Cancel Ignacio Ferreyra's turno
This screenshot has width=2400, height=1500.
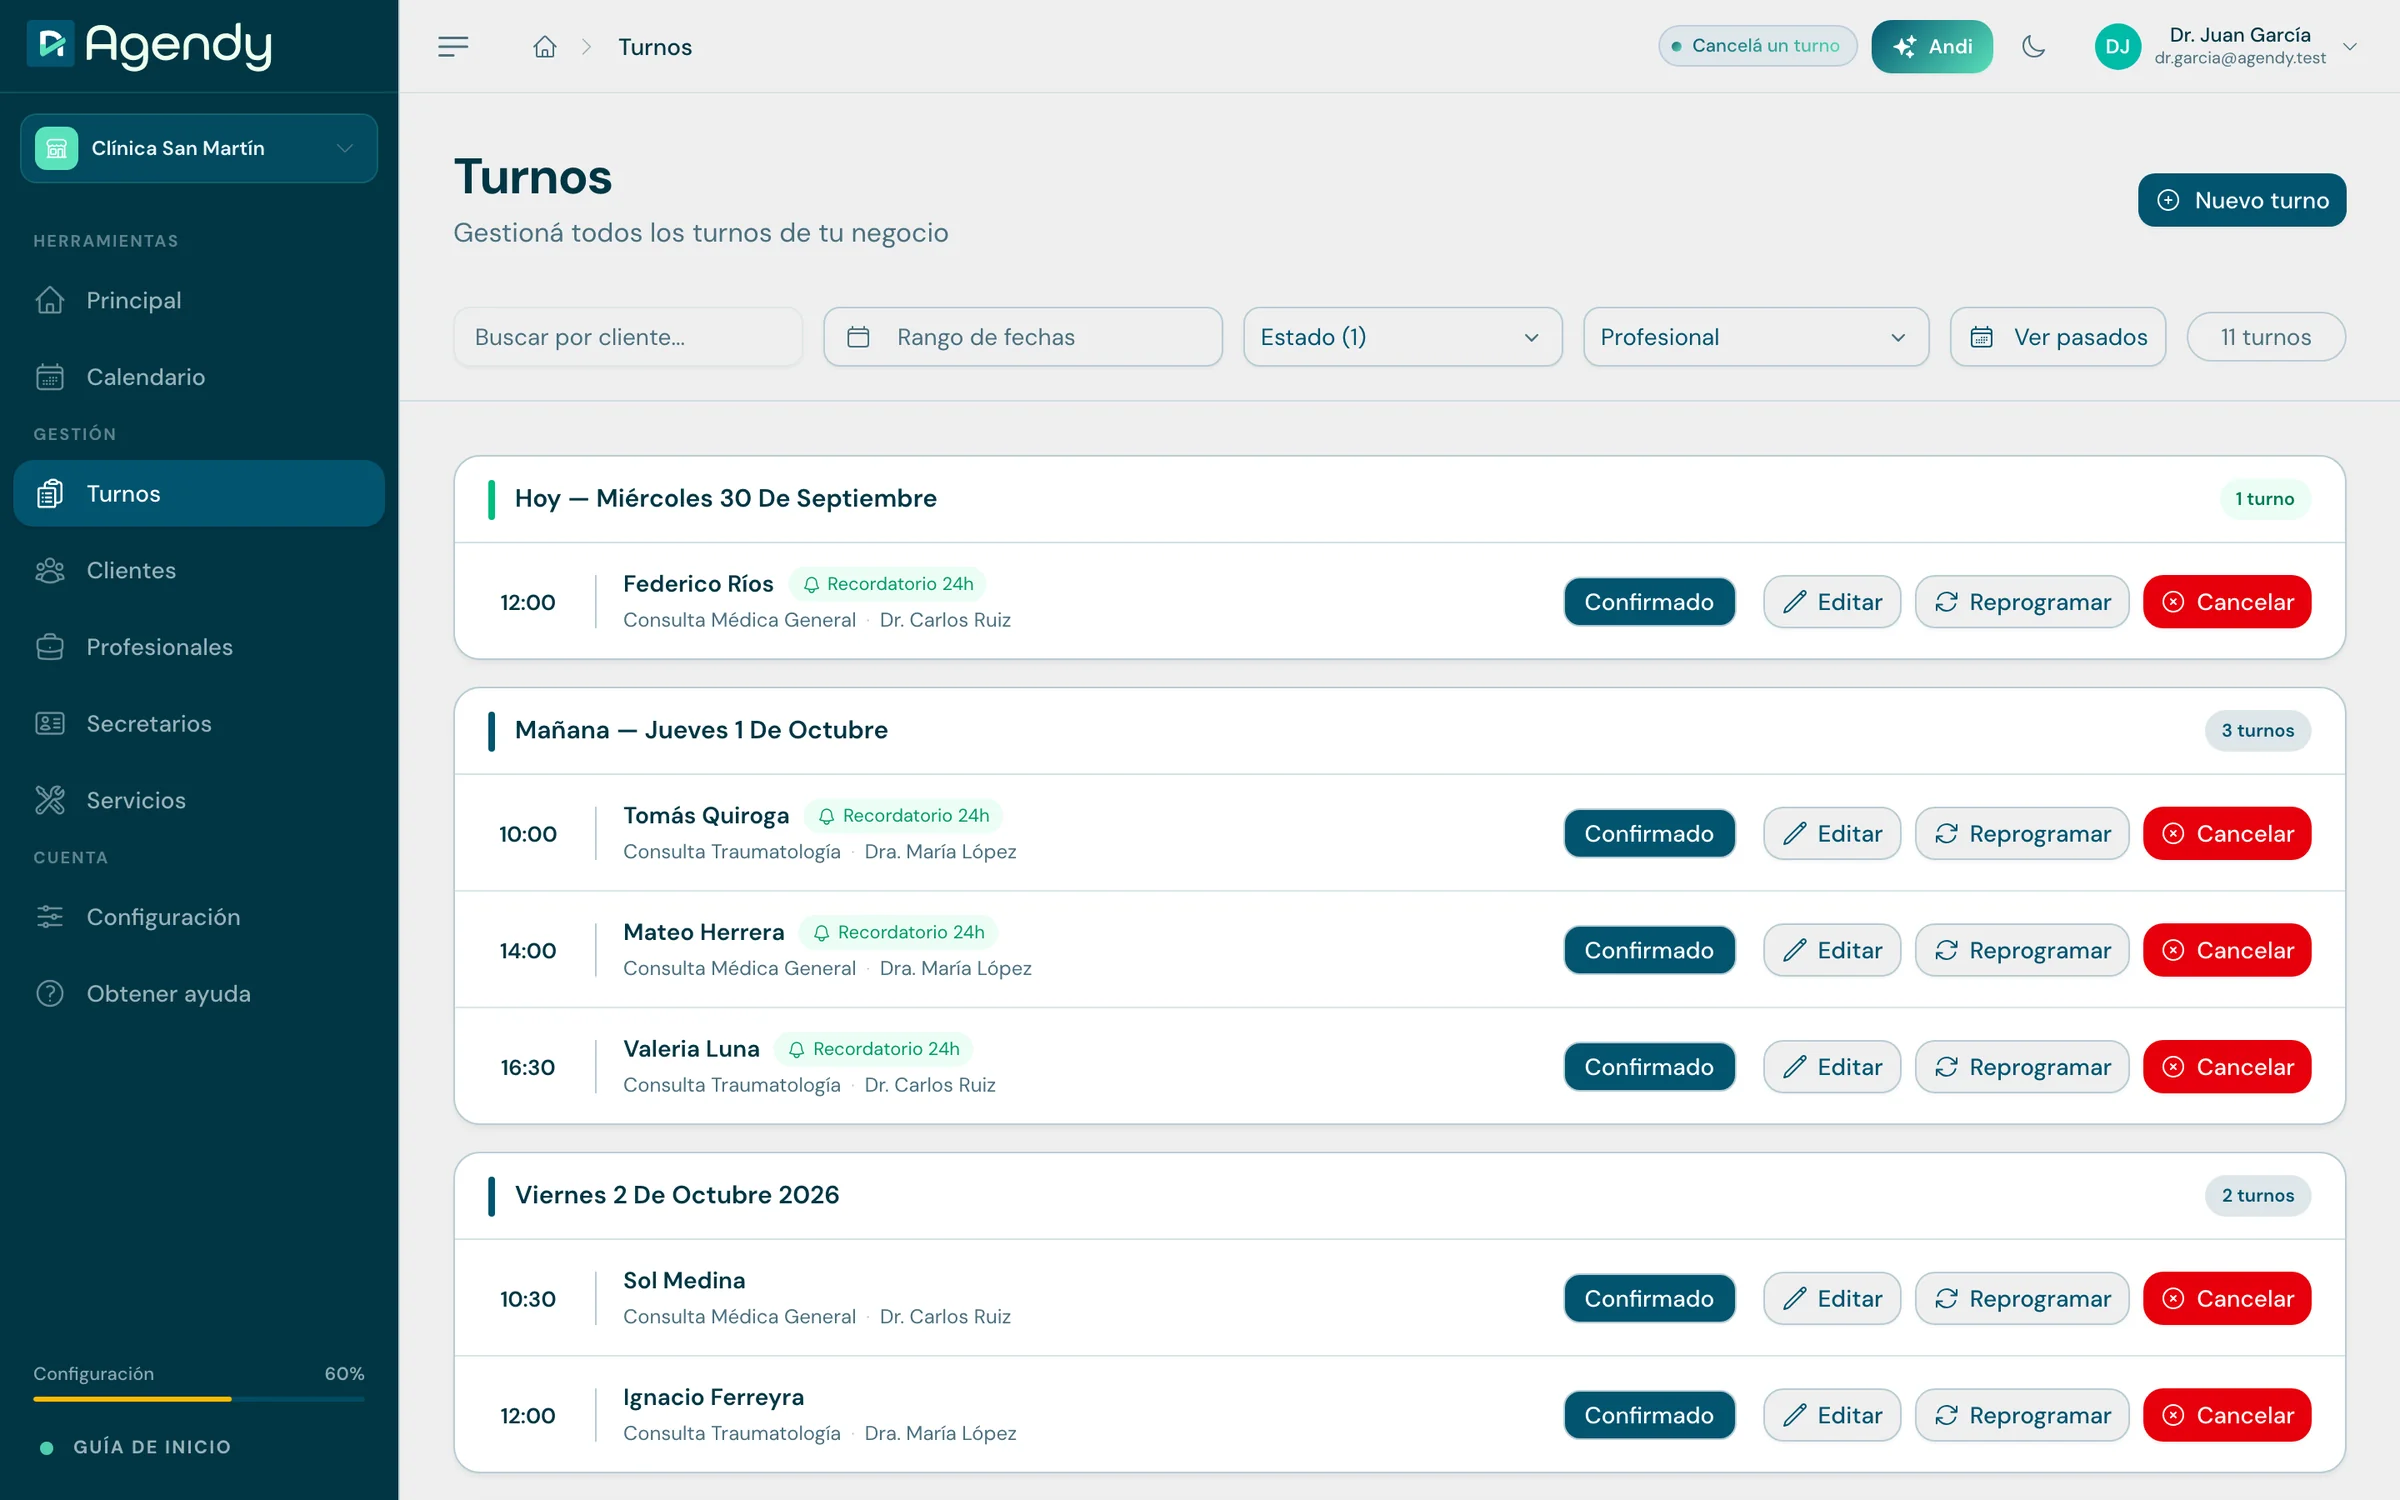point(2226,1415)
